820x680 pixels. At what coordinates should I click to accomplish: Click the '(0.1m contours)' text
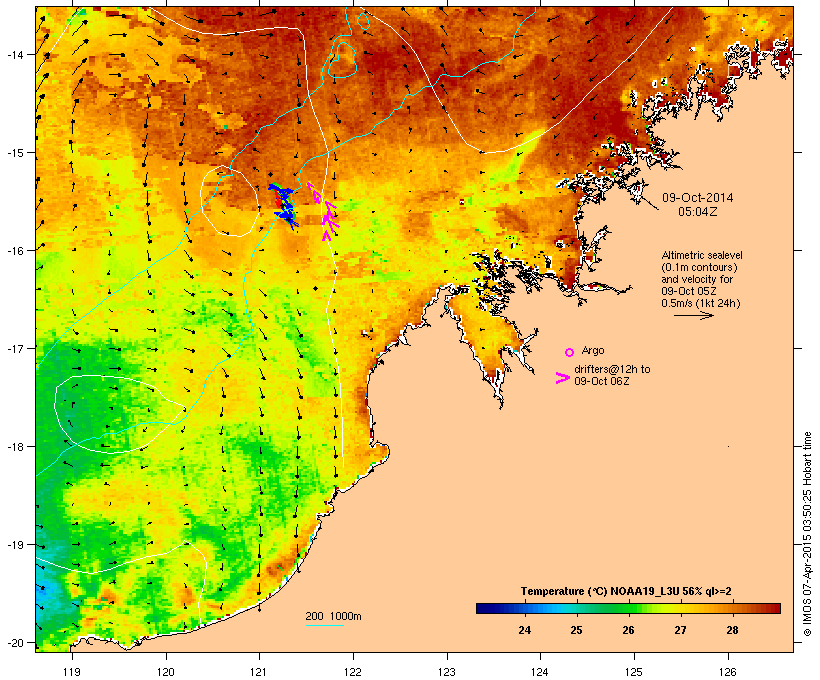coord(699,267)
